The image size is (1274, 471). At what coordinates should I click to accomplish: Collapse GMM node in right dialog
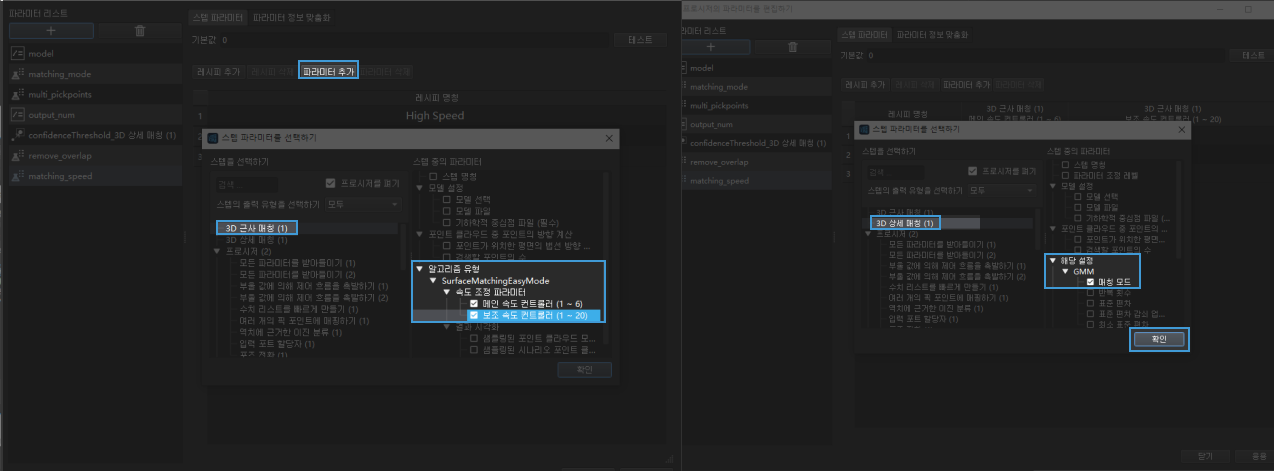tap(1066, 271)
